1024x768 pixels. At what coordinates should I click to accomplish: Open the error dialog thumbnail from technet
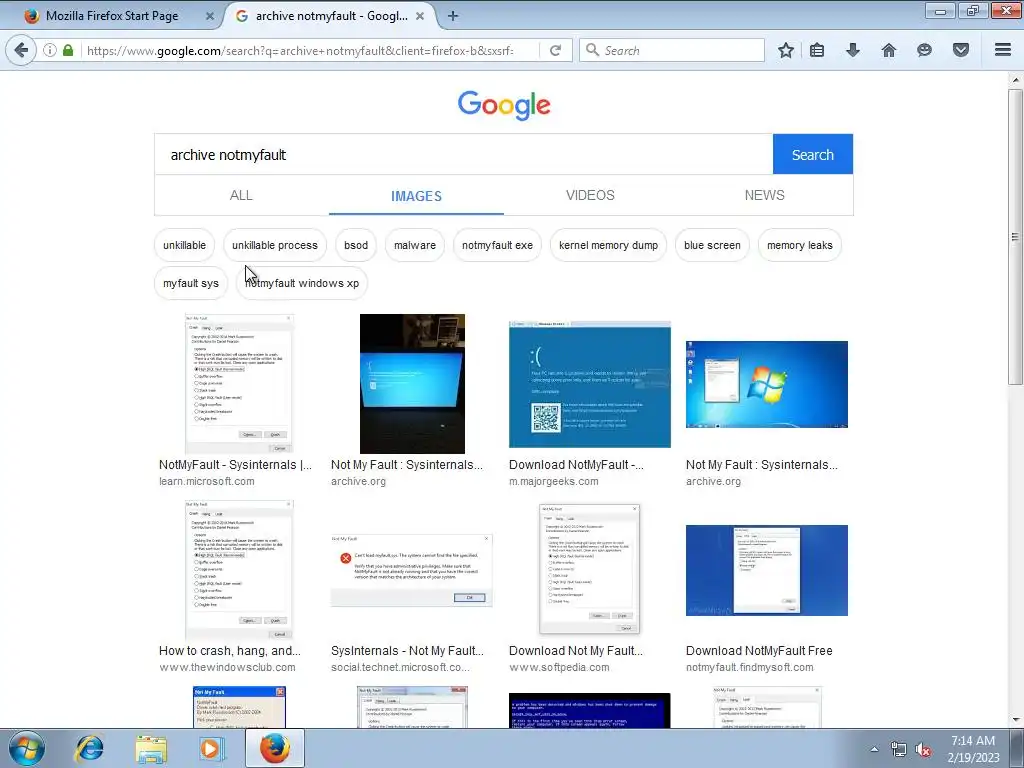411,570
